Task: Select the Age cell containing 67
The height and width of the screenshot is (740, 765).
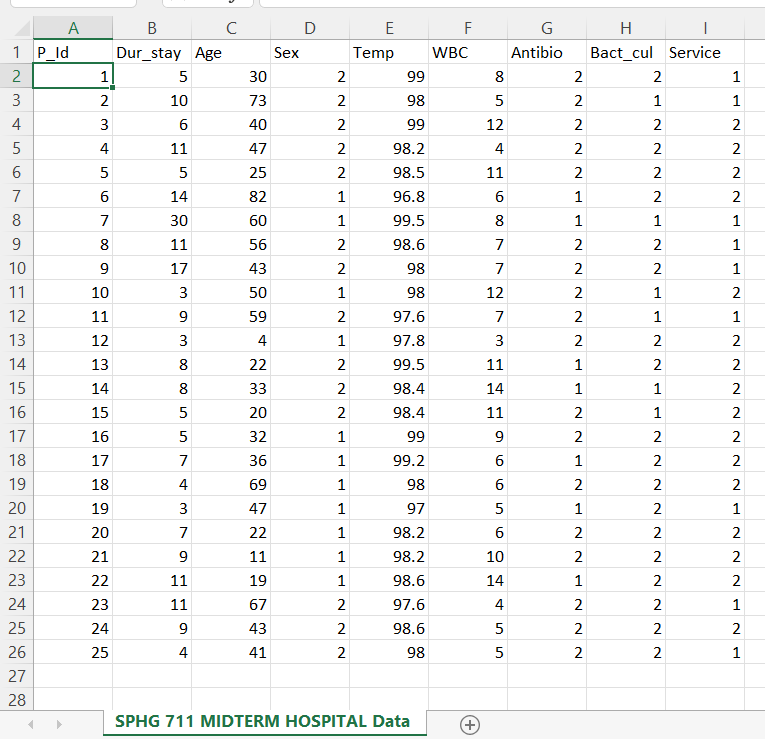Action: coord(231,604)
